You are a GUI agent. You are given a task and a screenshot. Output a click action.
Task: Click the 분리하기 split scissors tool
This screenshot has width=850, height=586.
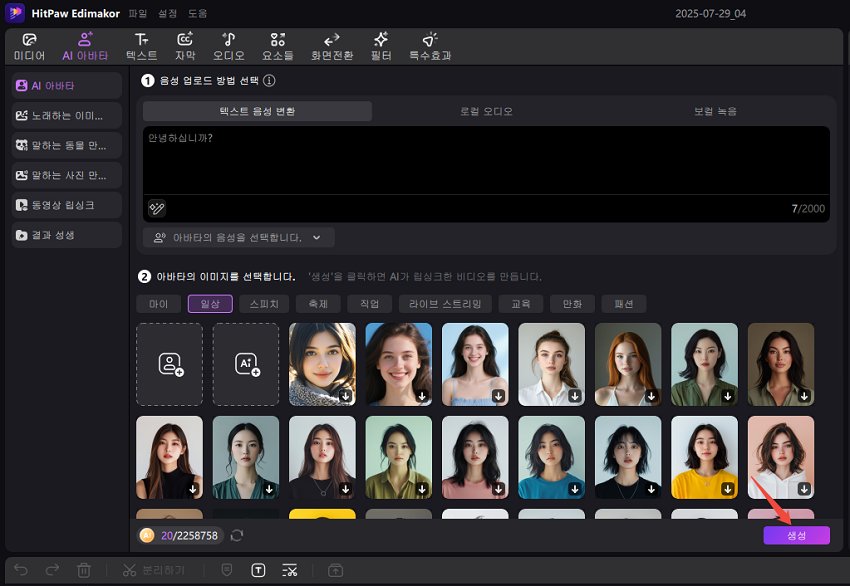[153, 570]
